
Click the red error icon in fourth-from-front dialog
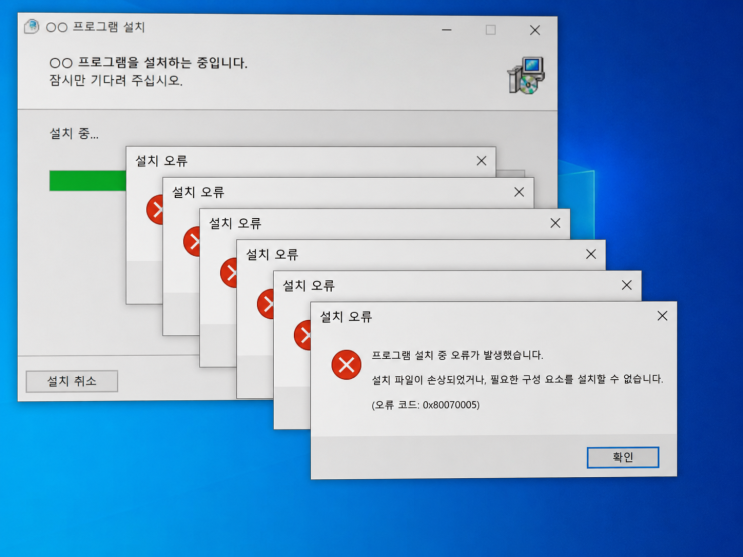click(228, 273)
